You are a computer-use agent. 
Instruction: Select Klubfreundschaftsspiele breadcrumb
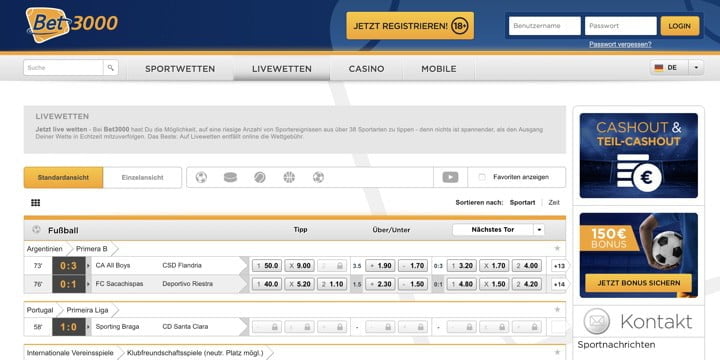point(195,353)
